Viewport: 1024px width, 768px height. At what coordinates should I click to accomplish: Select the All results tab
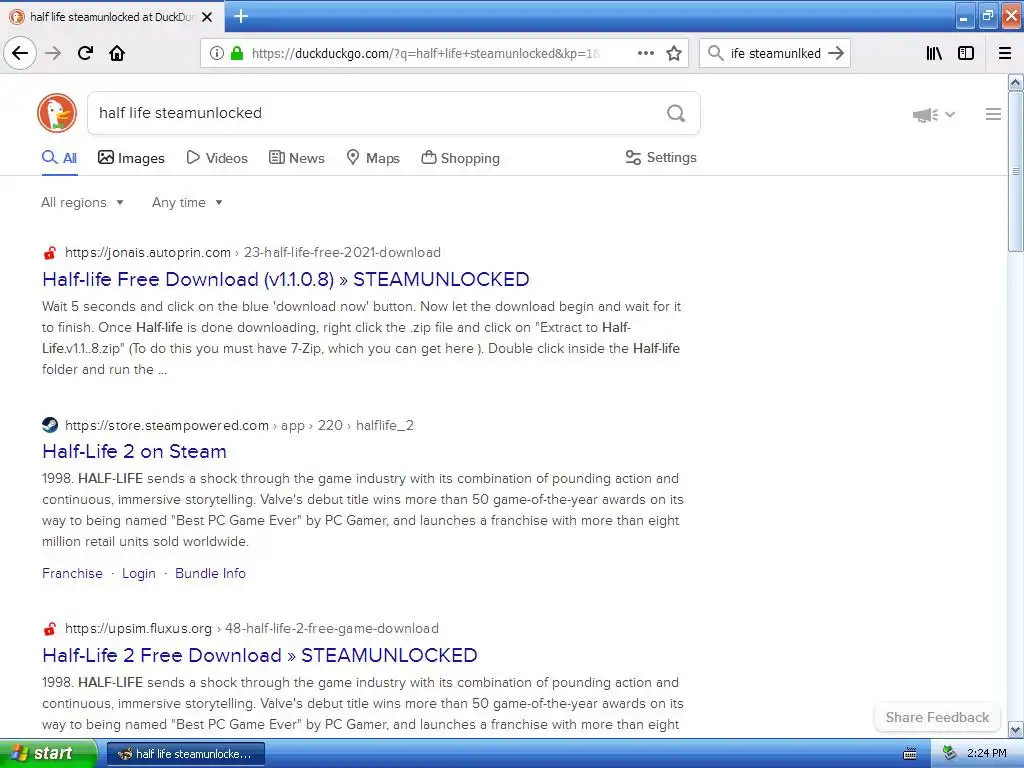59,158
